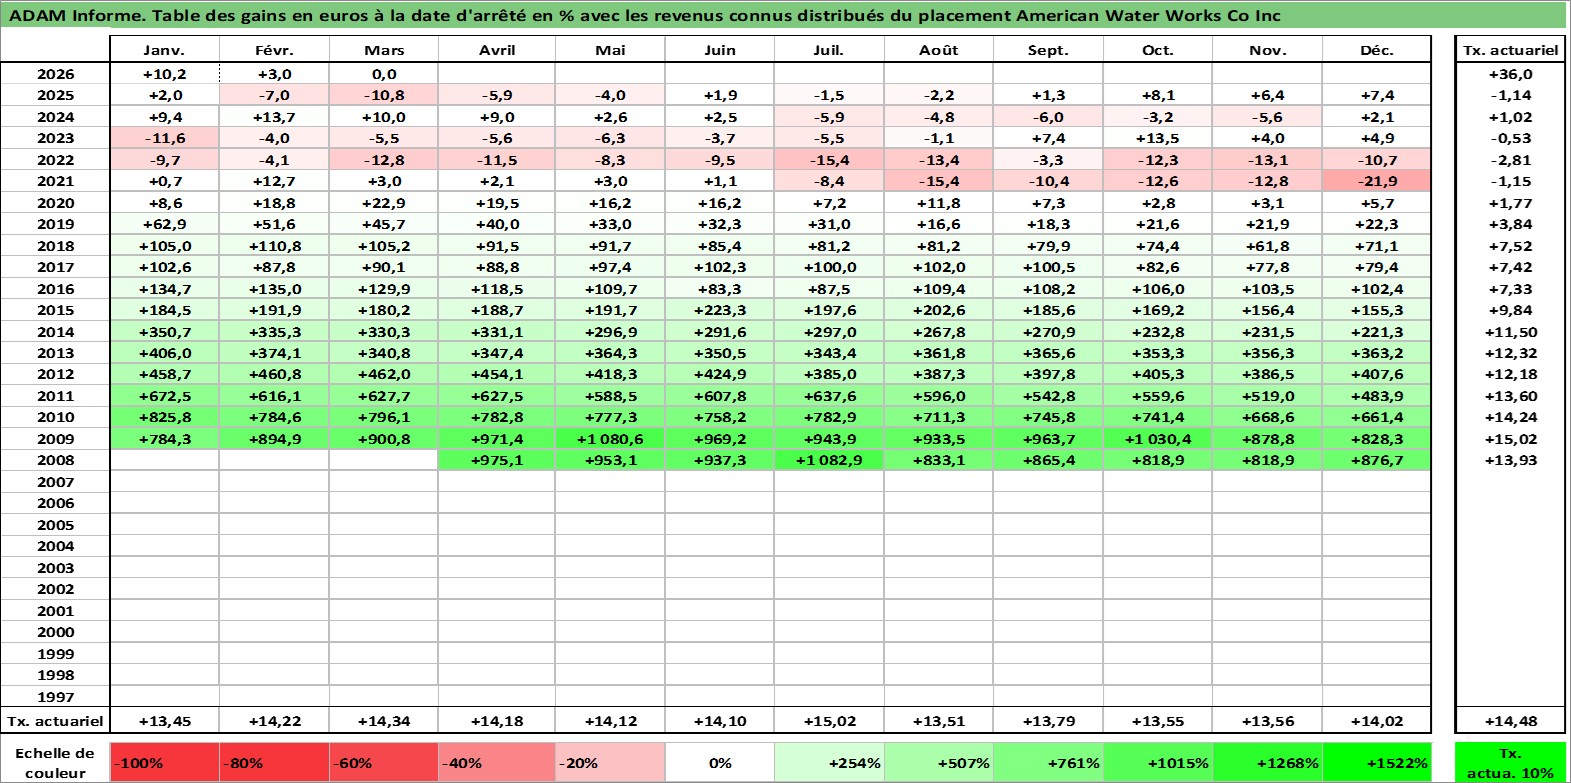Select the +10,2 cell for Janv. 2026
This screenshot has height=783, width=1571.
(x=165, y=74)
